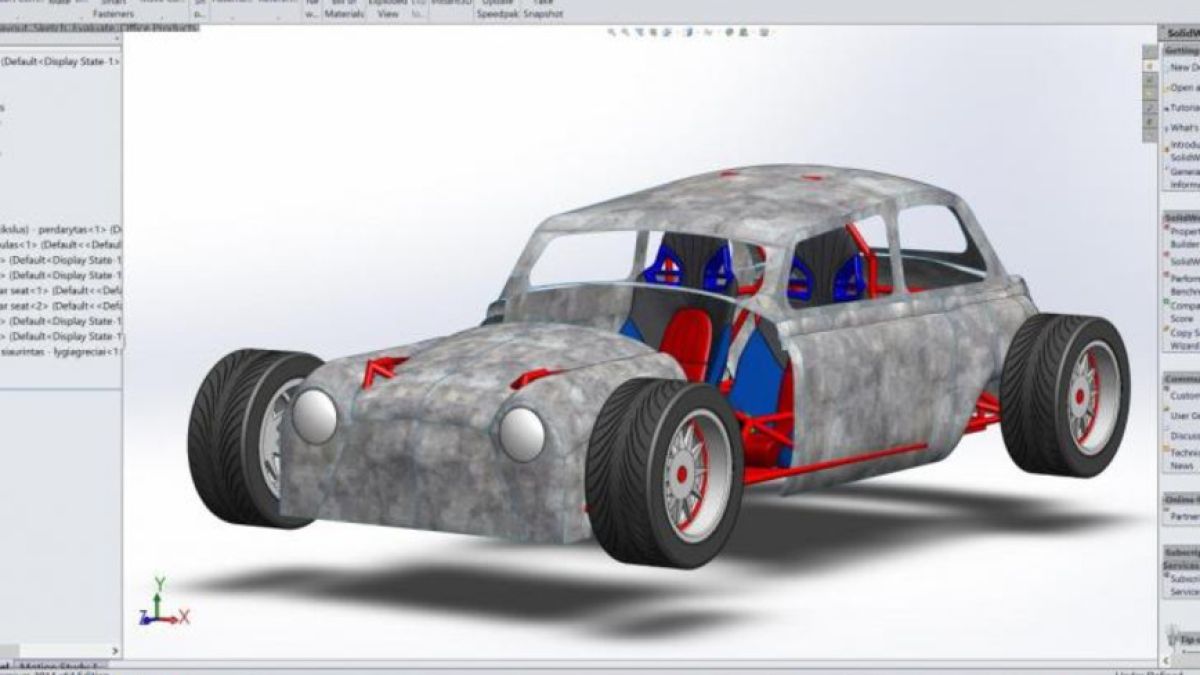Select the 'perdarytas<1>' component in feature tree
This screenshot has height=675, width=1200.
(x=60, y=229)
